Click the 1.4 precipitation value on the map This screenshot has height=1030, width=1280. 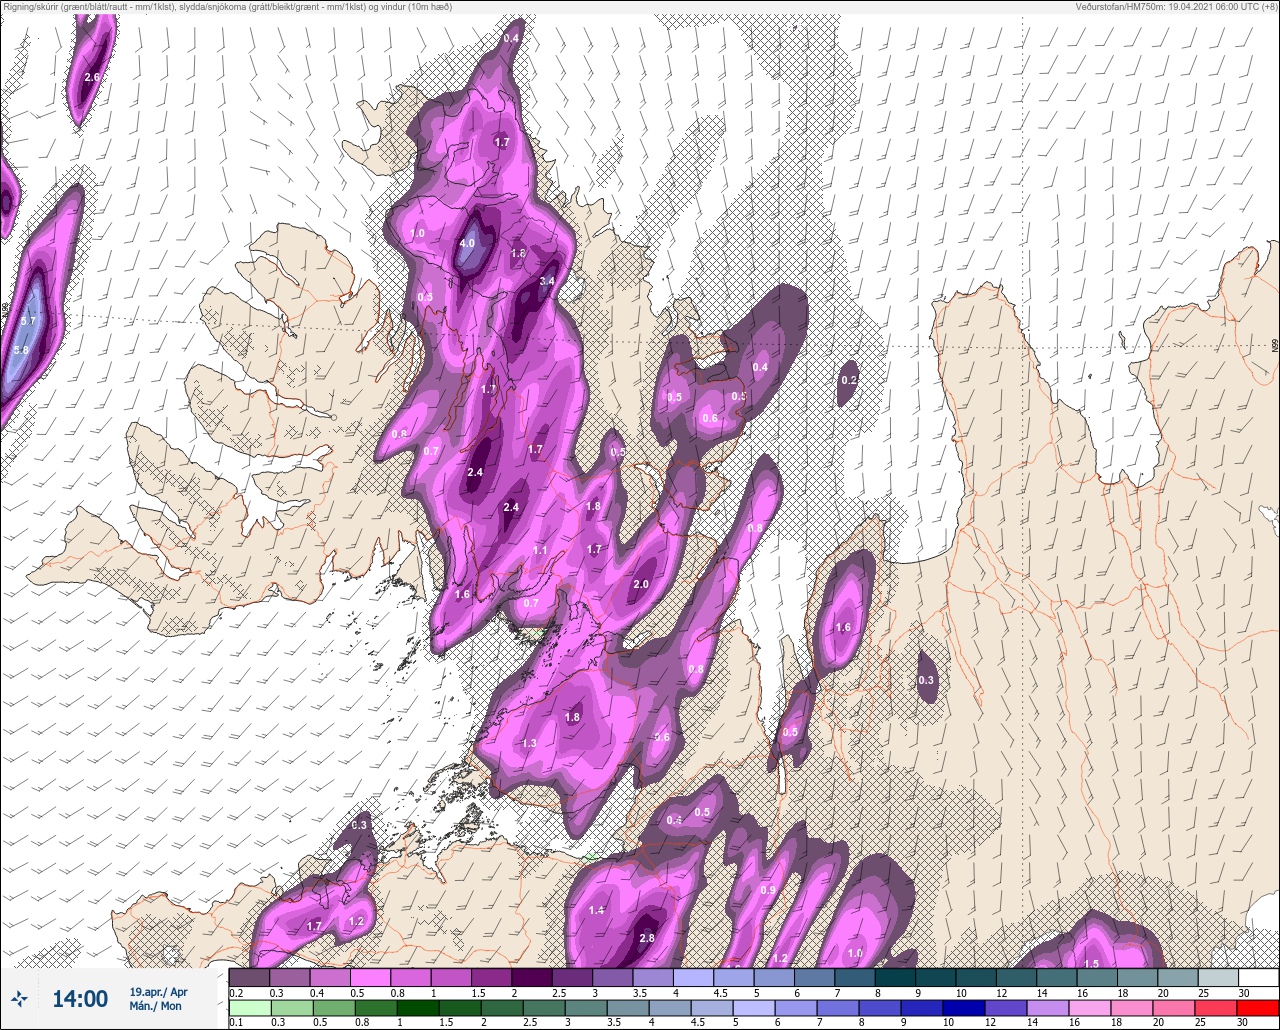tap(597, 910)
